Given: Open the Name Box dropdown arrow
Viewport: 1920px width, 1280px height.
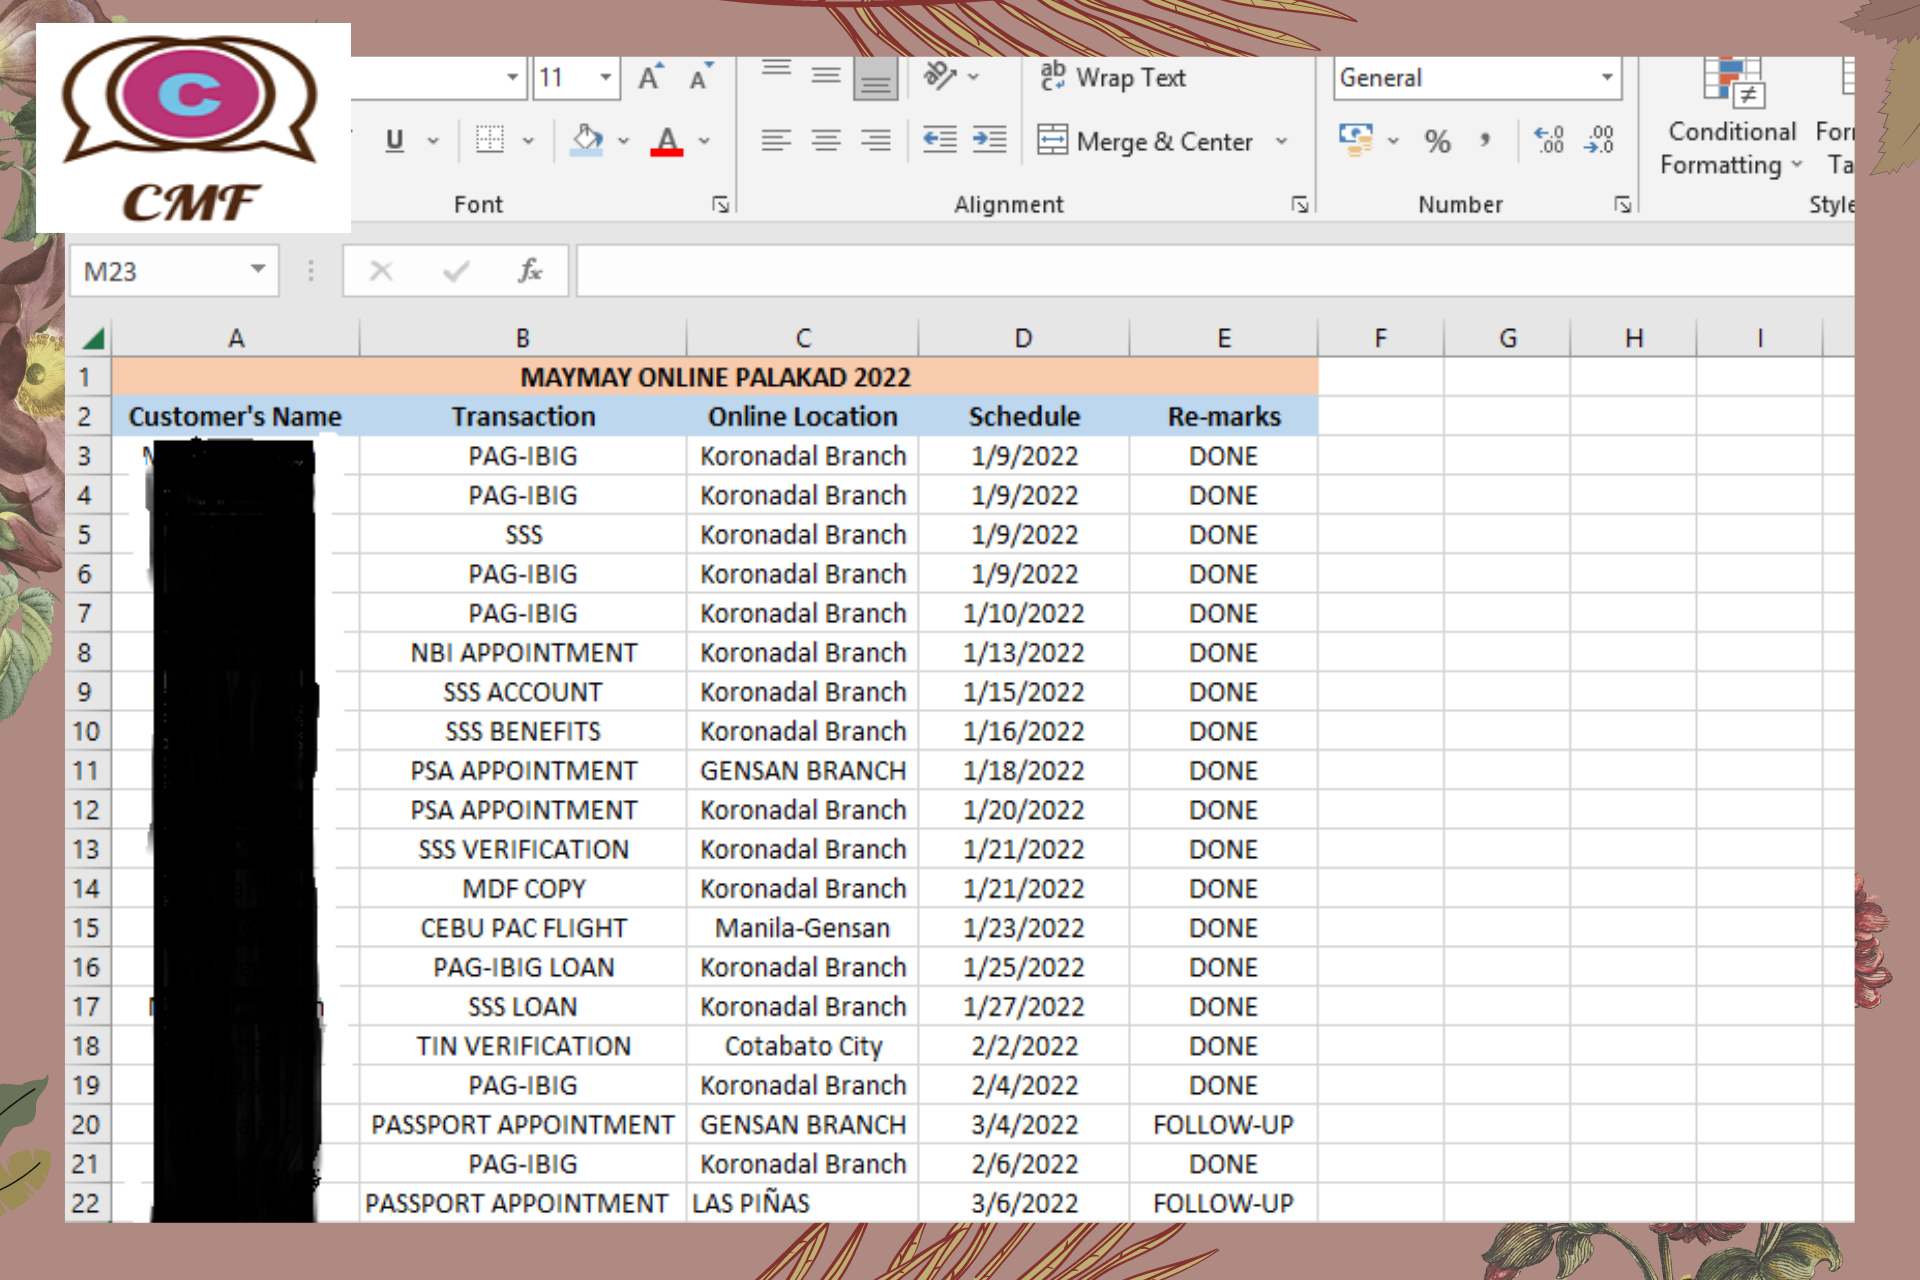Looking at the screenshot, I should [x=258, y=270].
